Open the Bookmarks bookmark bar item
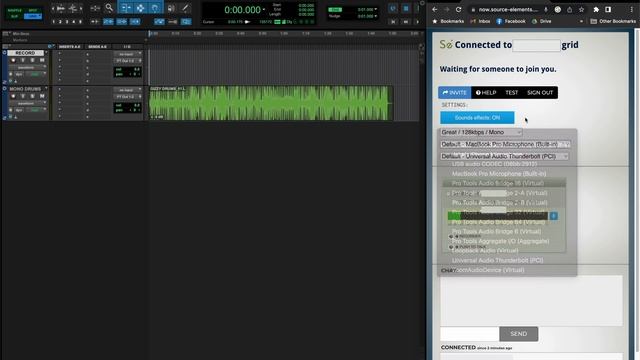The height and width of the screenshot is (360, 640). (448, 21)
